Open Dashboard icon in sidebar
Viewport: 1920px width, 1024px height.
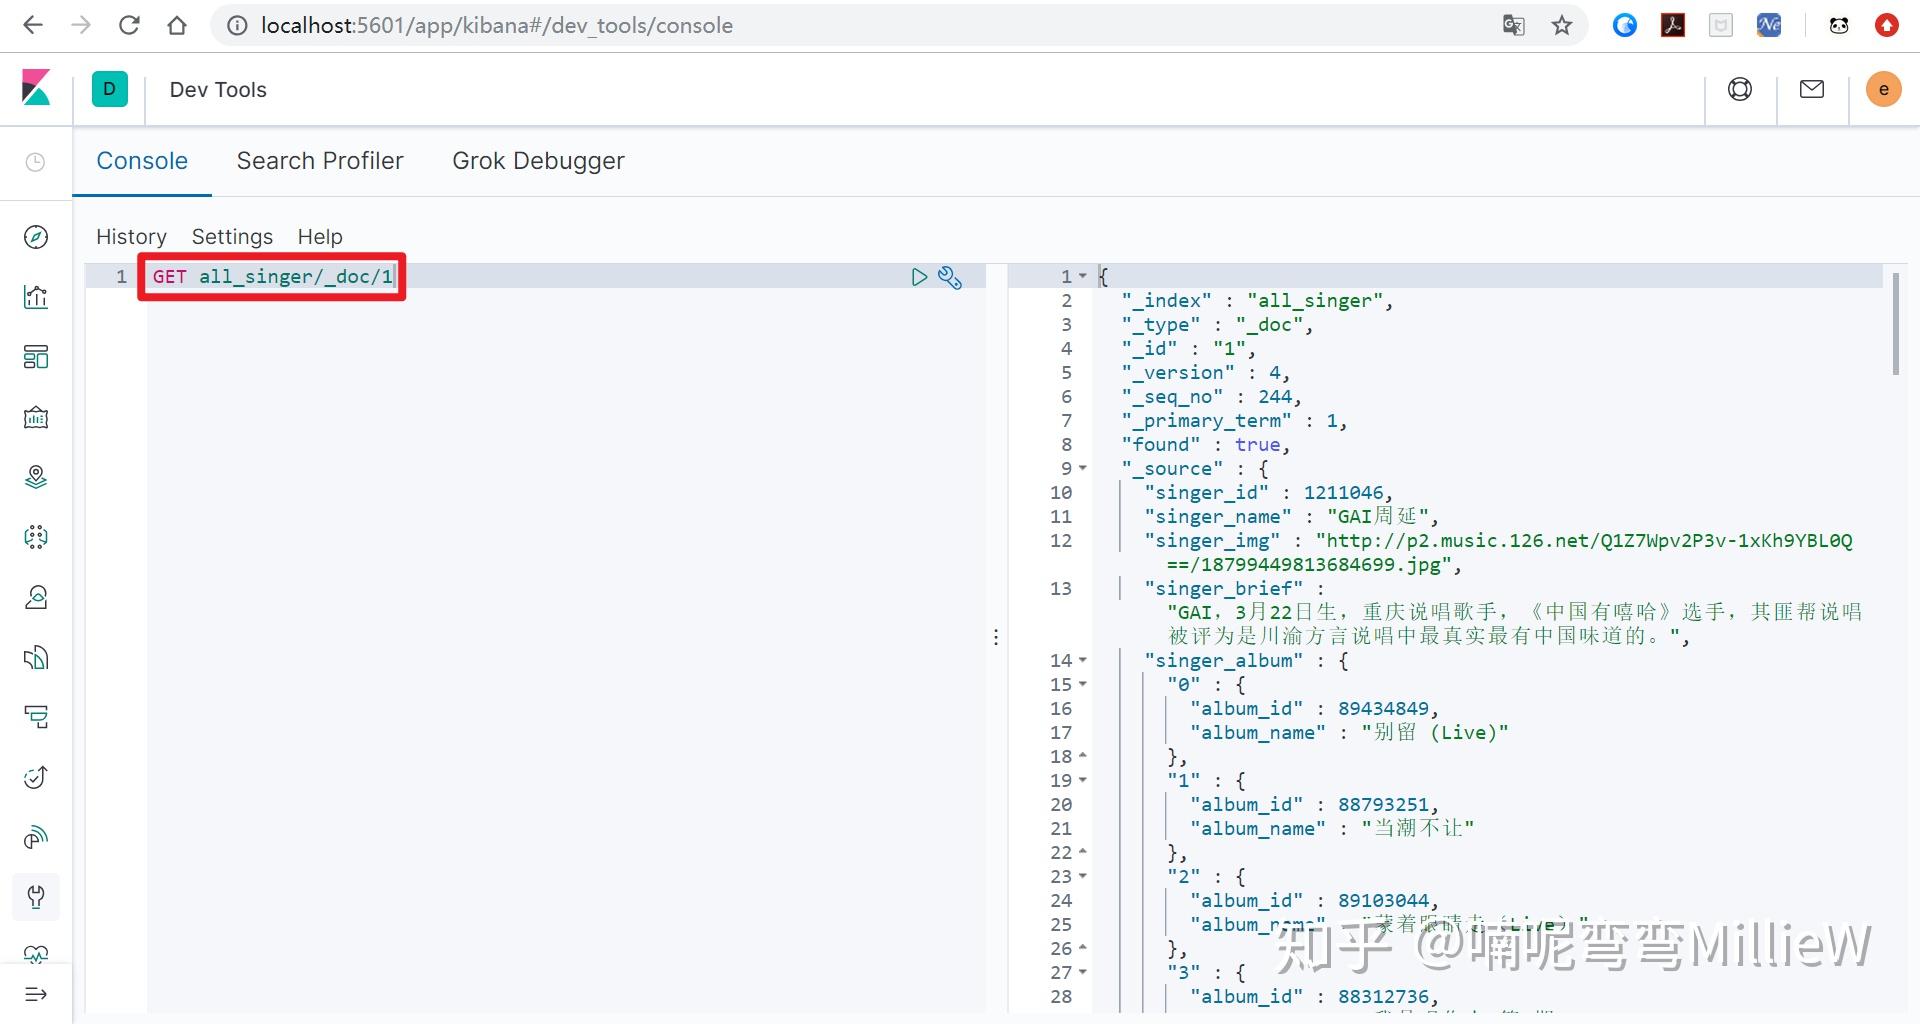[36, 357]
